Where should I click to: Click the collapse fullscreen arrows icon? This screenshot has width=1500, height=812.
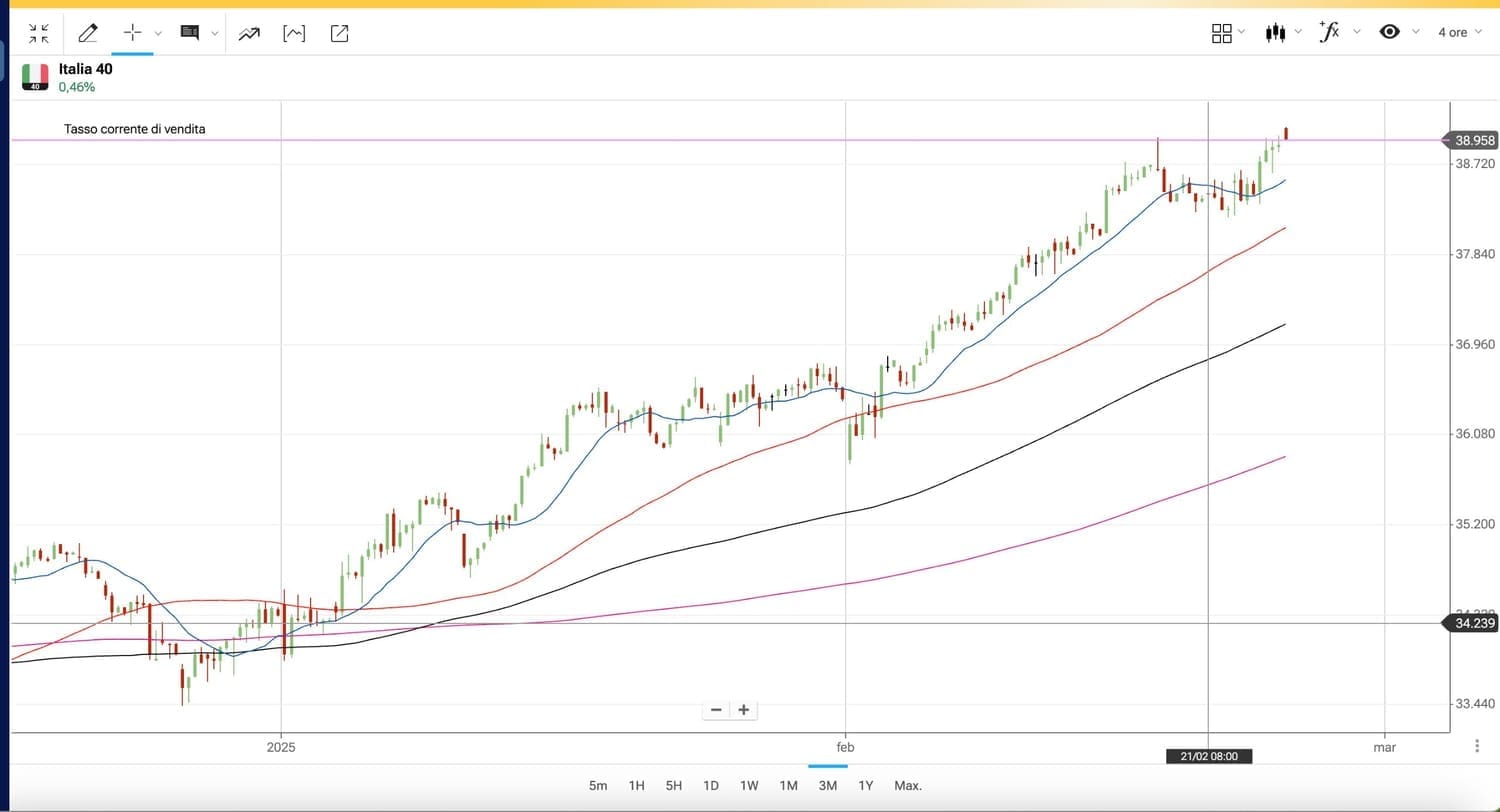(x=39, y=33)
